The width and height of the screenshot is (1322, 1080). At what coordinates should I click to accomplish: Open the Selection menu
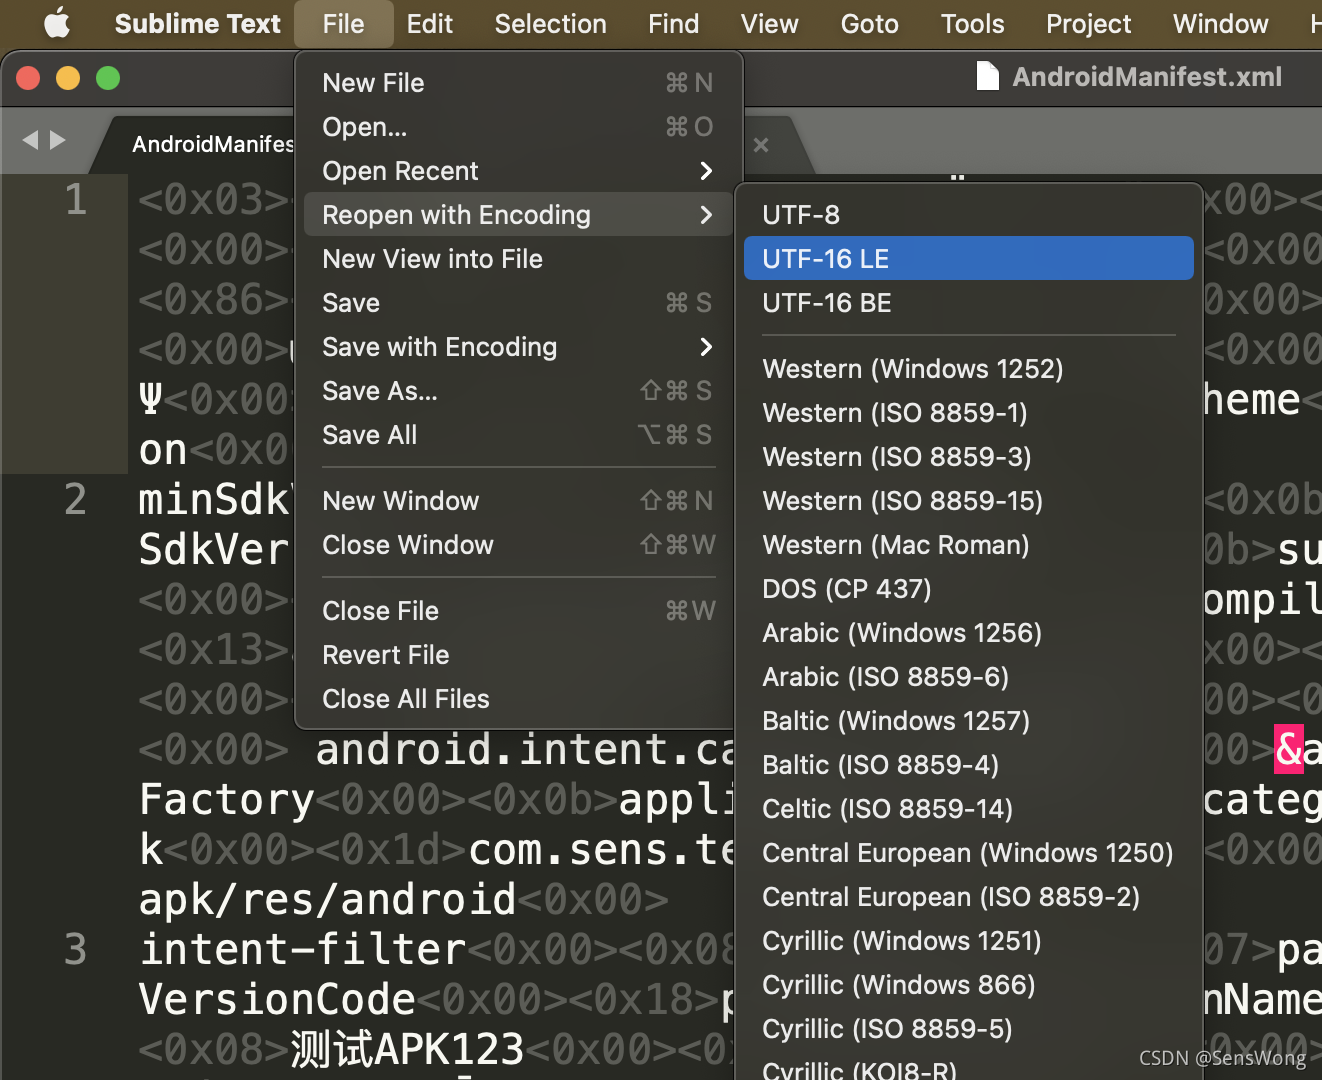550,23
